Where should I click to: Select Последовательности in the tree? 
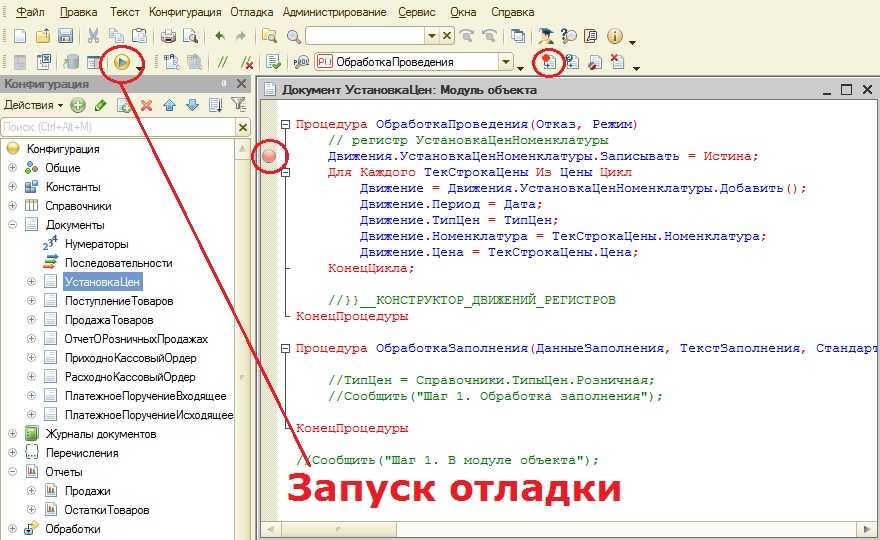(x=118, y=263)
